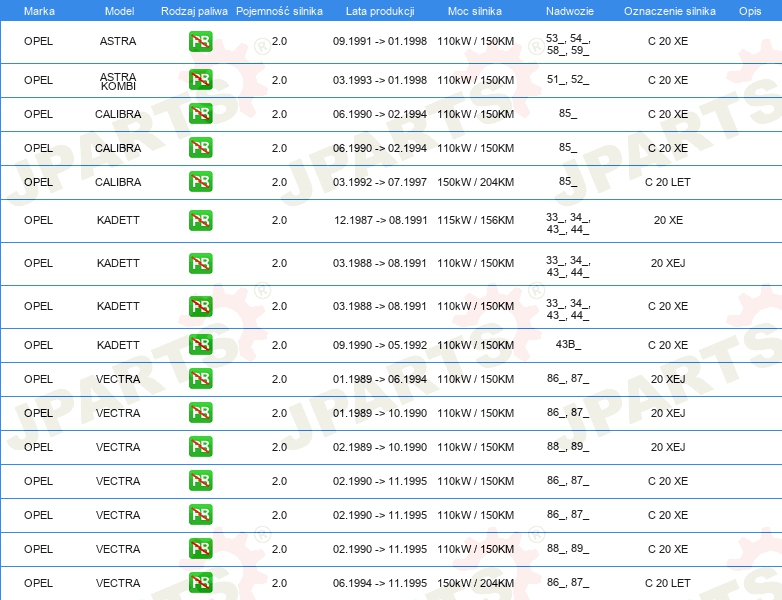Click 150kW / 204KM in the CALIBRA row
The width and height of the screenshot is (782, 600).
[475, 182]
